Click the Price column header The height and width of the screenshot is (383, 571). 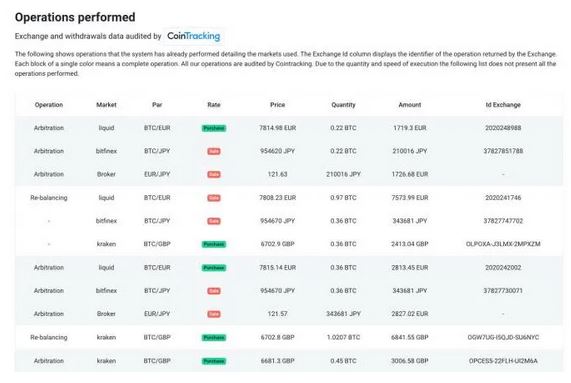click(277, 105)
